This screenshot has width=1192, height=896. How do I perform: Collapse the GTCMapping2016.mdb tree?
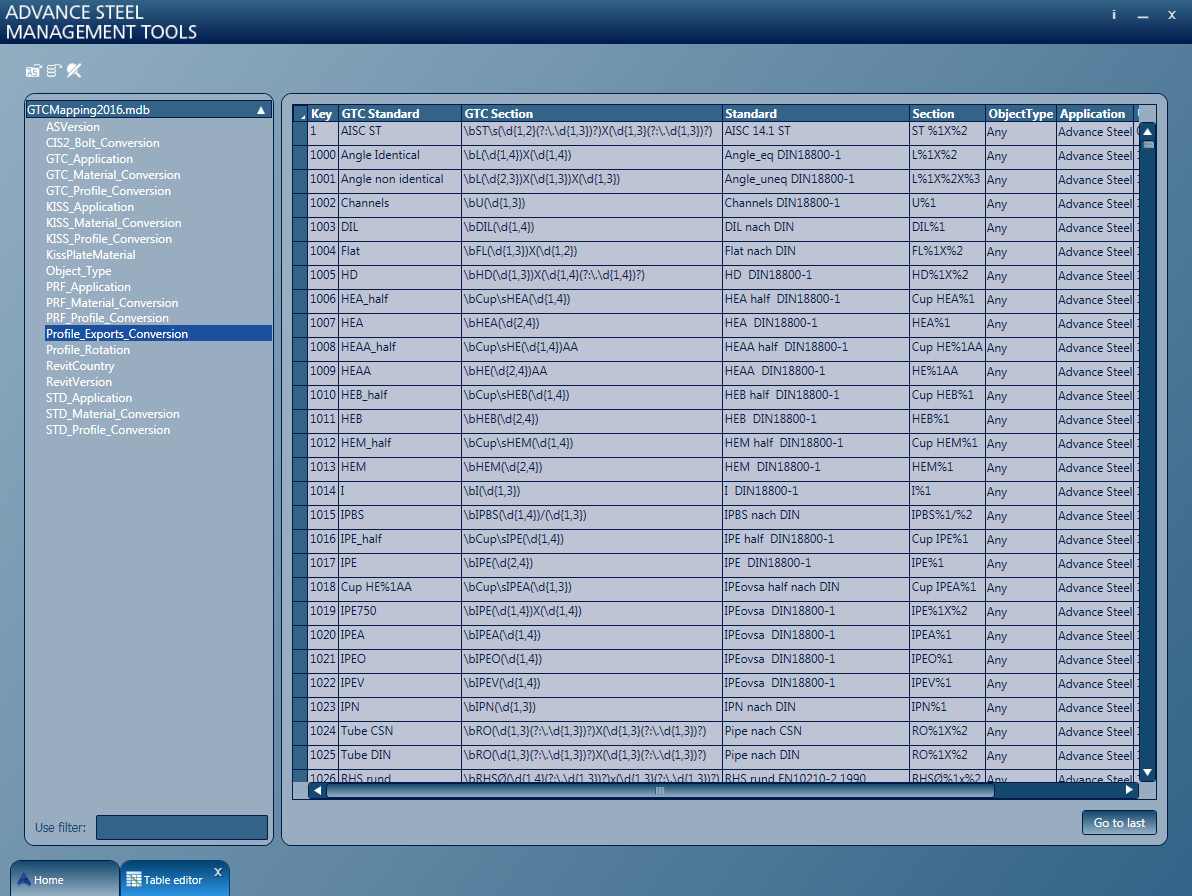click(261, 110)
